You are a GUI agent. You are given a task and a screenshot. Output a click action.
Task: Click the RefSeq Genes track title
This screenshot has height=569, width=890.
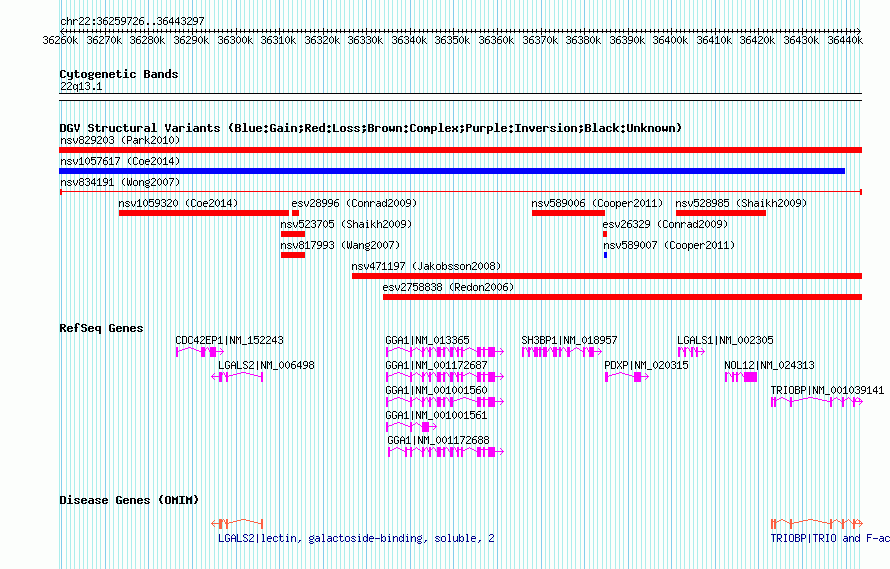tap(101, 328)
